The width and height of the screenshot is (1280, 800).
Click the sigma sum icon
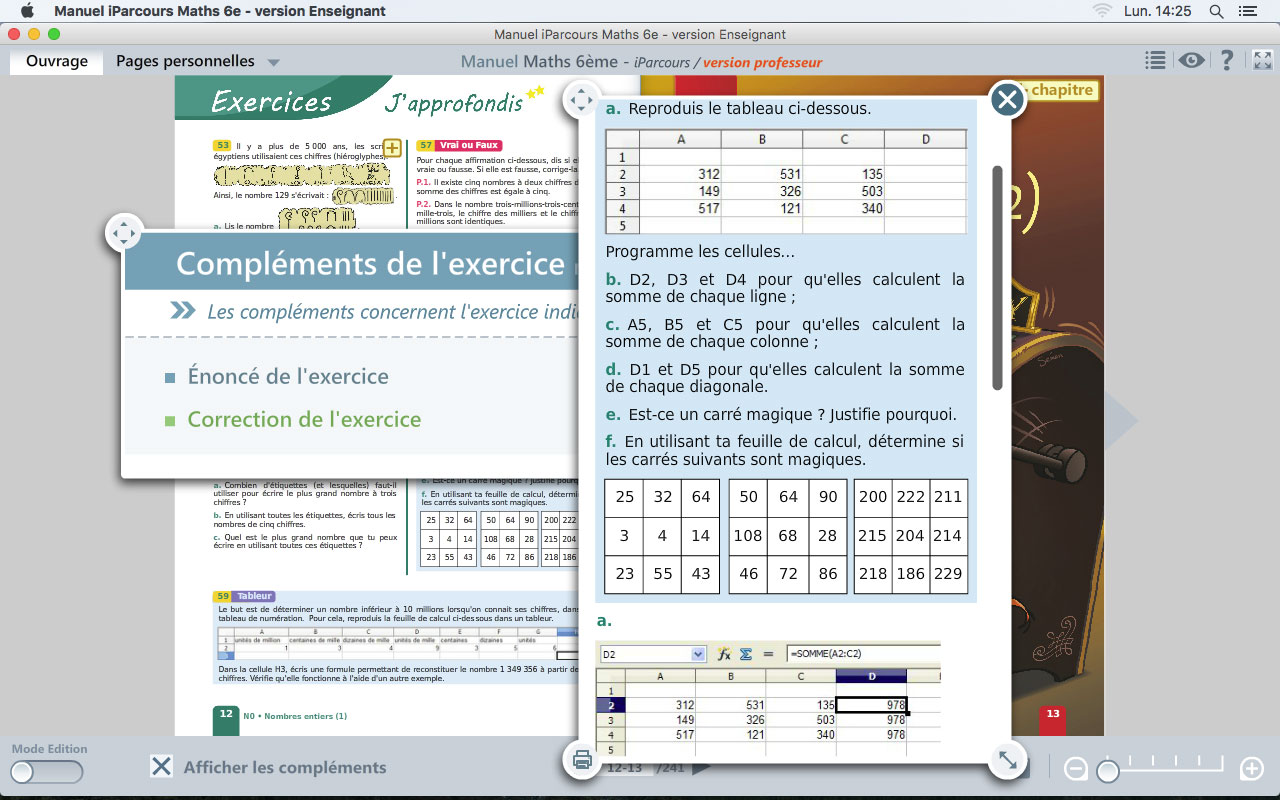(746, 654)
